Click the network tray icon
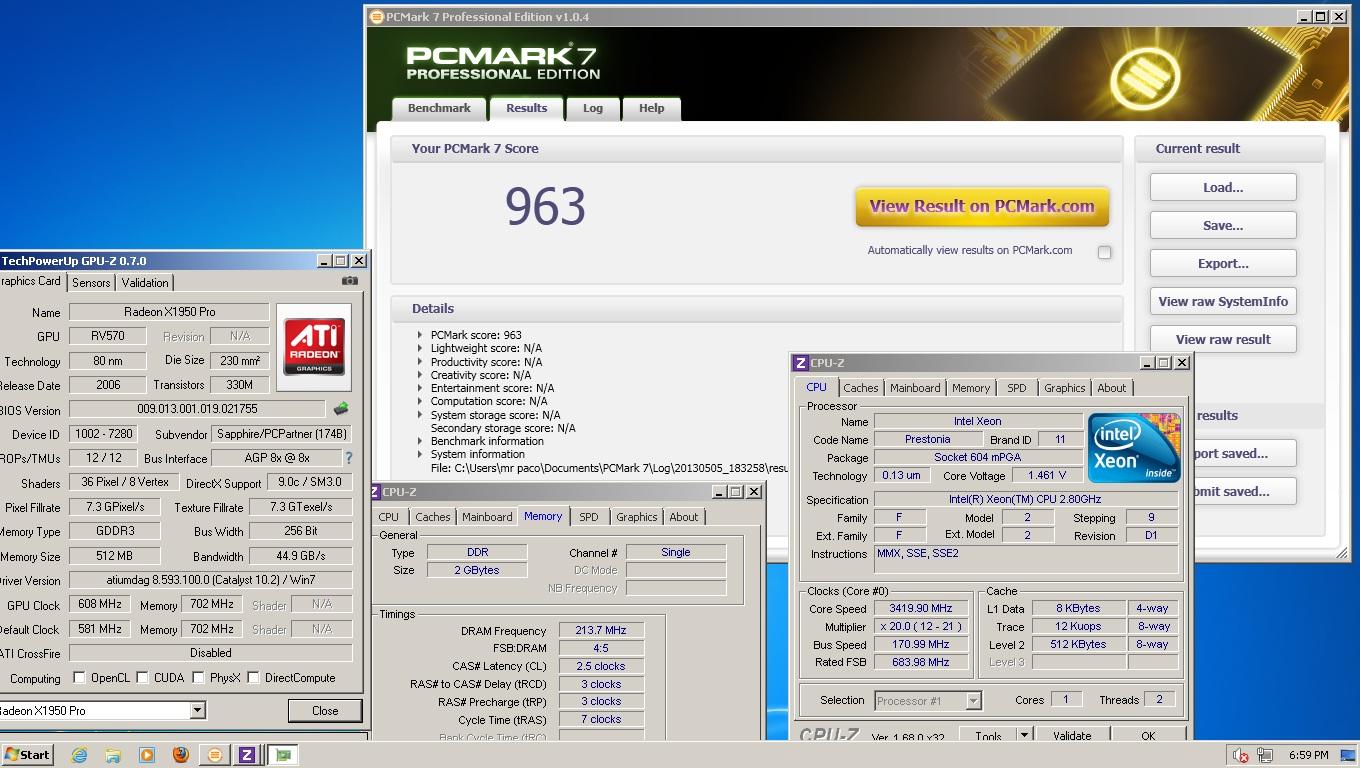Screen dimensions: 1360x768 (1265, 755)
